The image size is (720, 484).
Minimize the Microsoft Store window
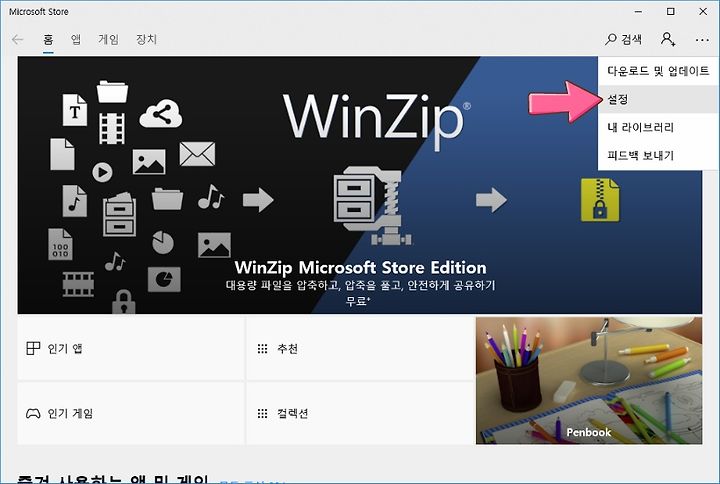click(x=638, y=11)
